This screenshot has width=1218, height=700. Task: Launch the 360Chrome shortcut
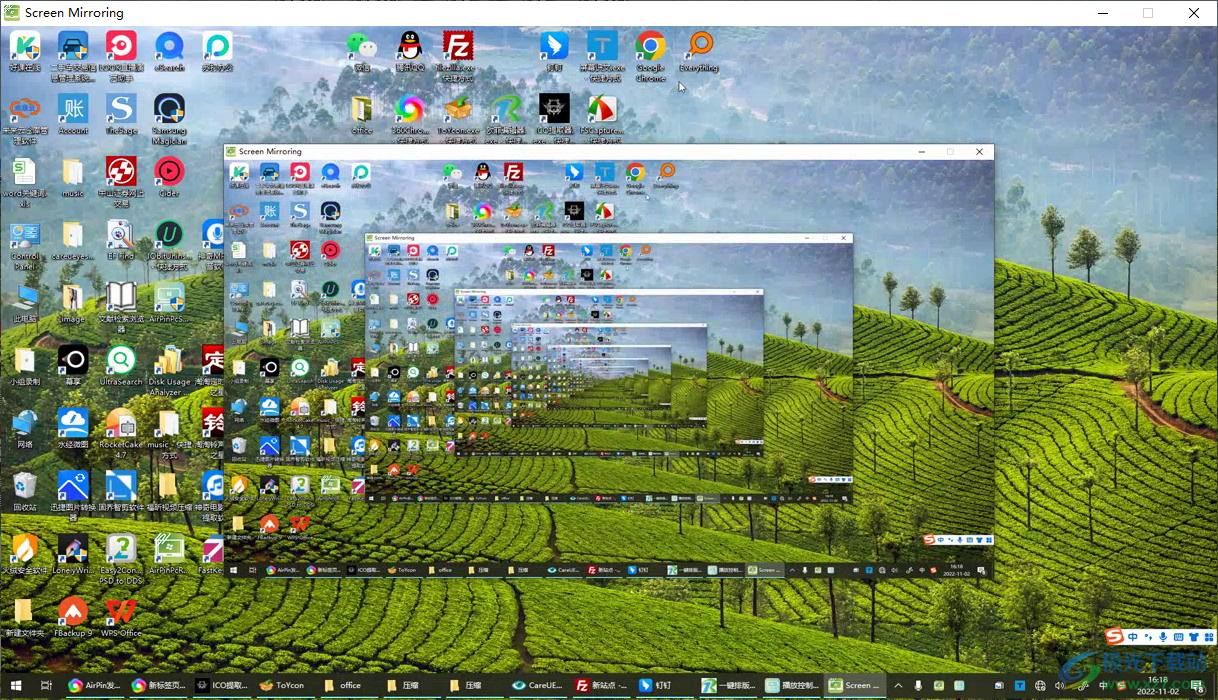point(409,109)
